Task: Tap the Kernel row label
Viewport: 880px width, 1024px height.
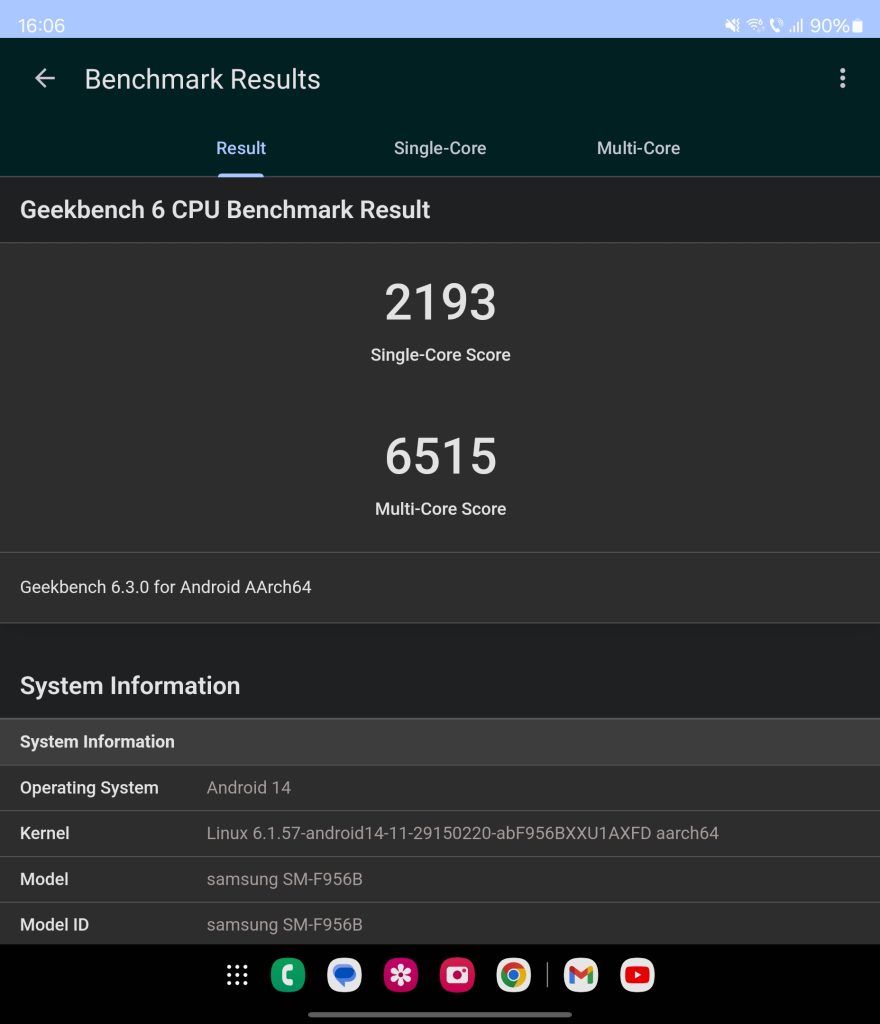Action: [x=44, y=833]
